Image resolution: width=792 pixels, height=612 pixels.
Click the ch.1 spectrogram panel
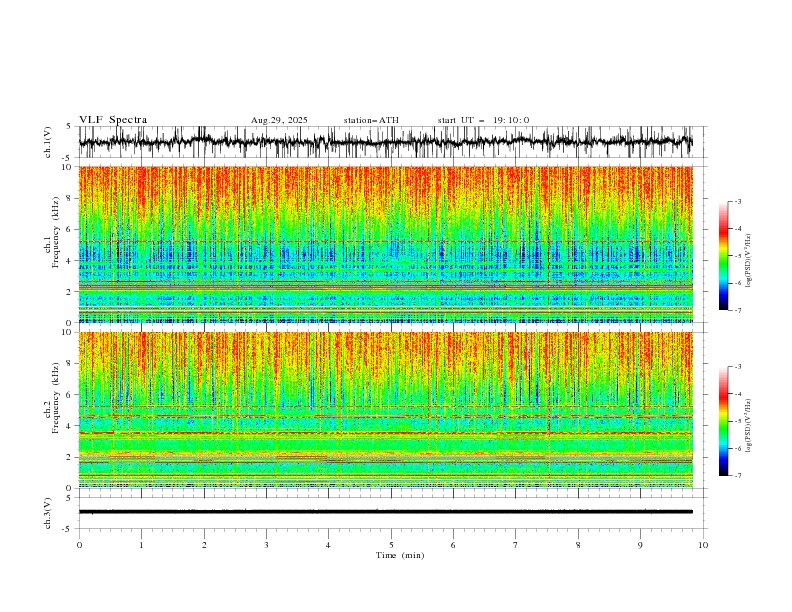(x=385, y=244)
